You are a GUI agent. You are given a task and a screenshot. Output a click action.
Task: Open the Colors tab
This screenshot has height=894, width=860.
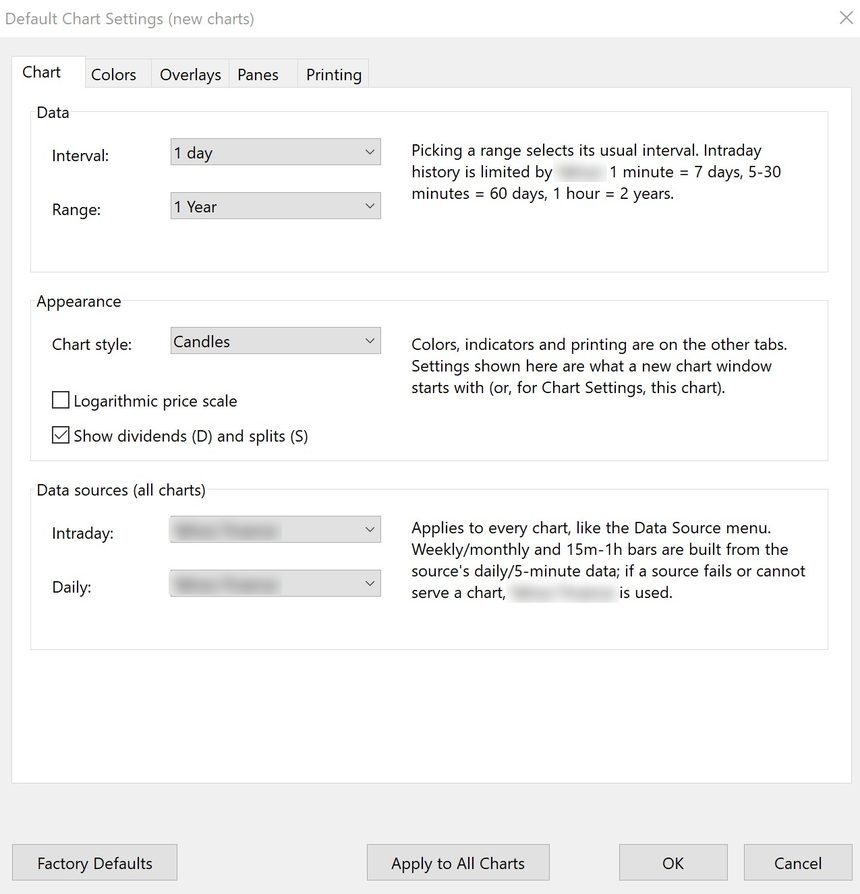[118, 75]
